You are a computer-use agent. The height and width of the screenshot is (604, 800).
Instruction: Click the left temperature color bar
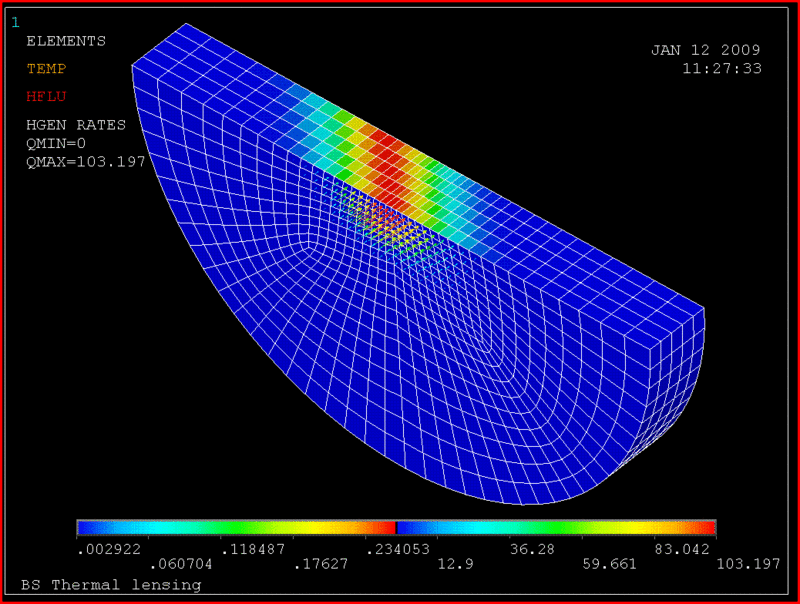[236, 527]
